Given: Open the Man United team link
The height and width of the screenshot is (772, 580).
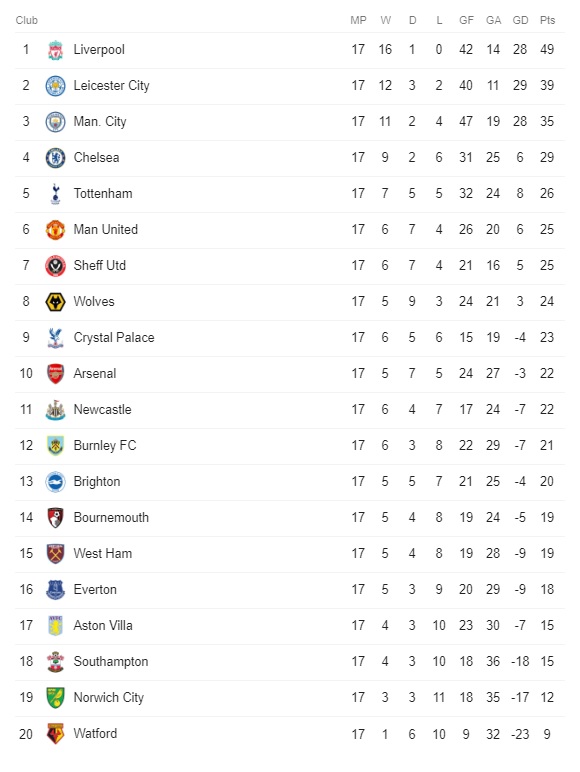Looking at the screenshot, I should tap(105, 229).
